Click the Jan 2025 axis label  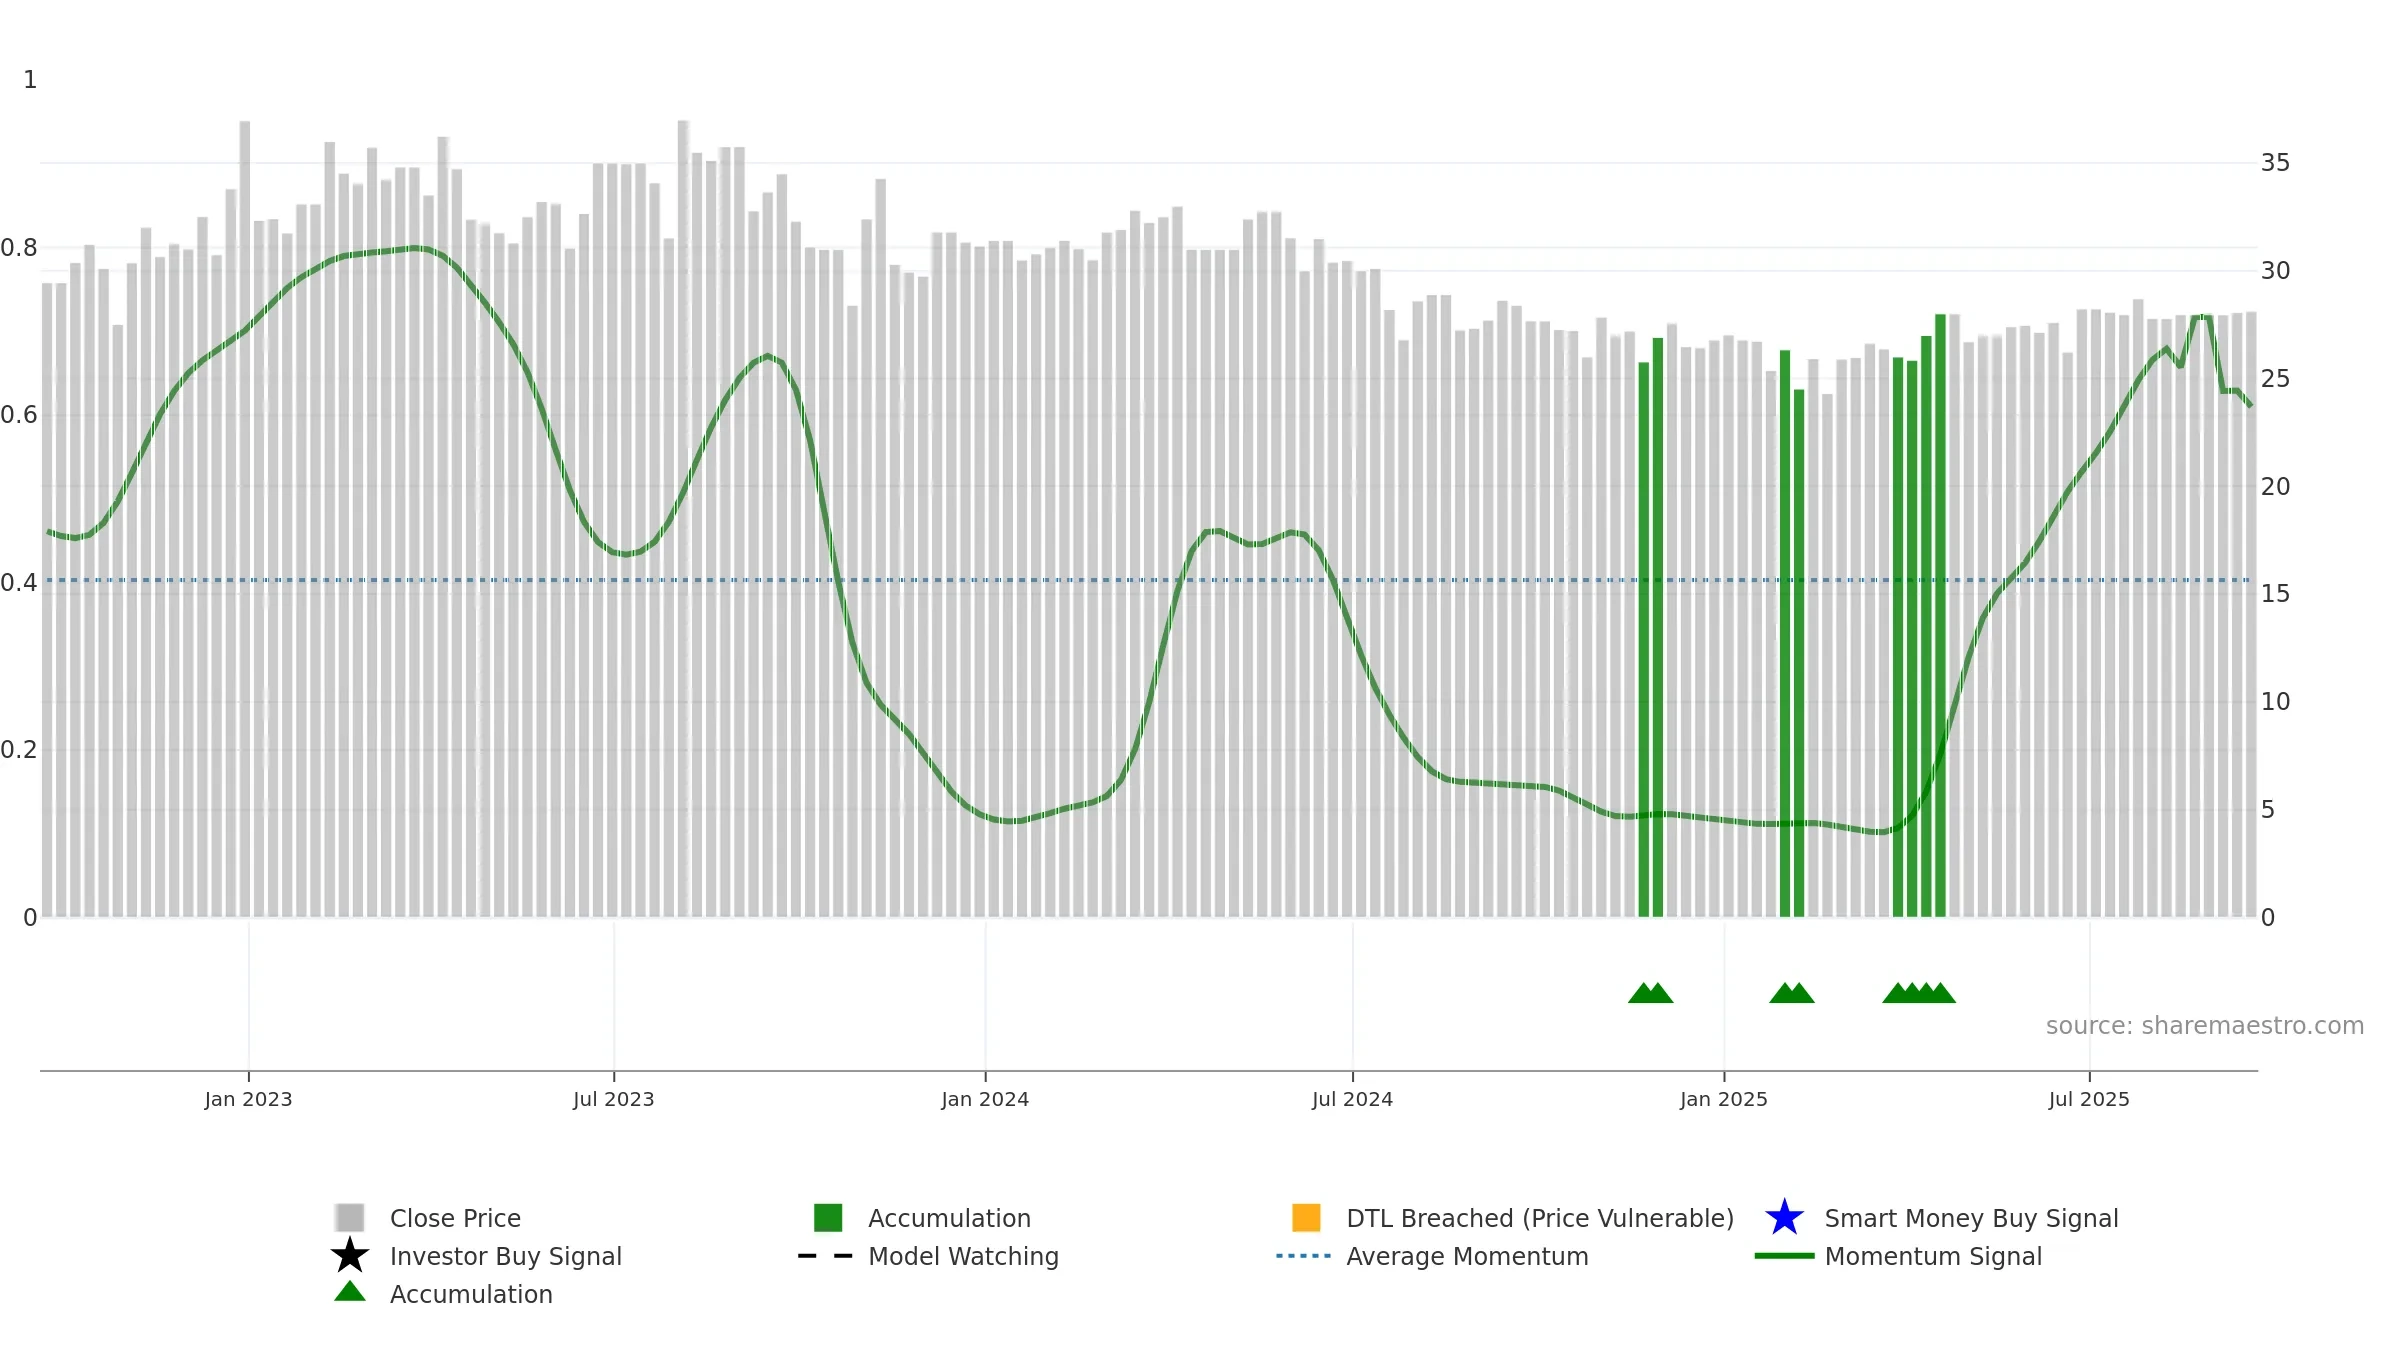[1724, 1100]
